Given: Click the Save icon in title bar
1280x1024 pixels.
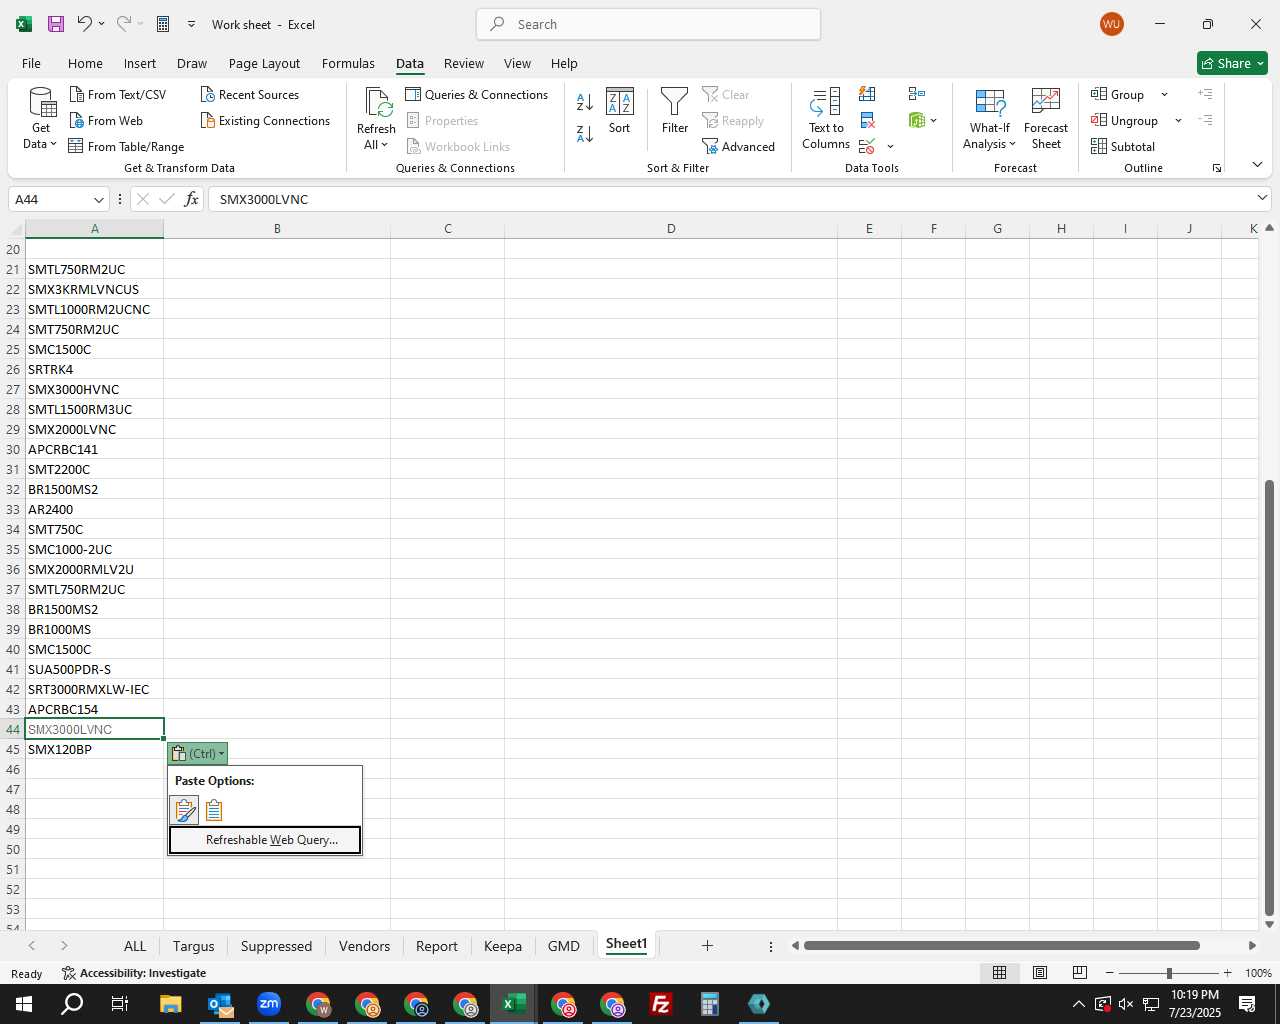Looking at the screenshot, I should (x=56, y=24).
